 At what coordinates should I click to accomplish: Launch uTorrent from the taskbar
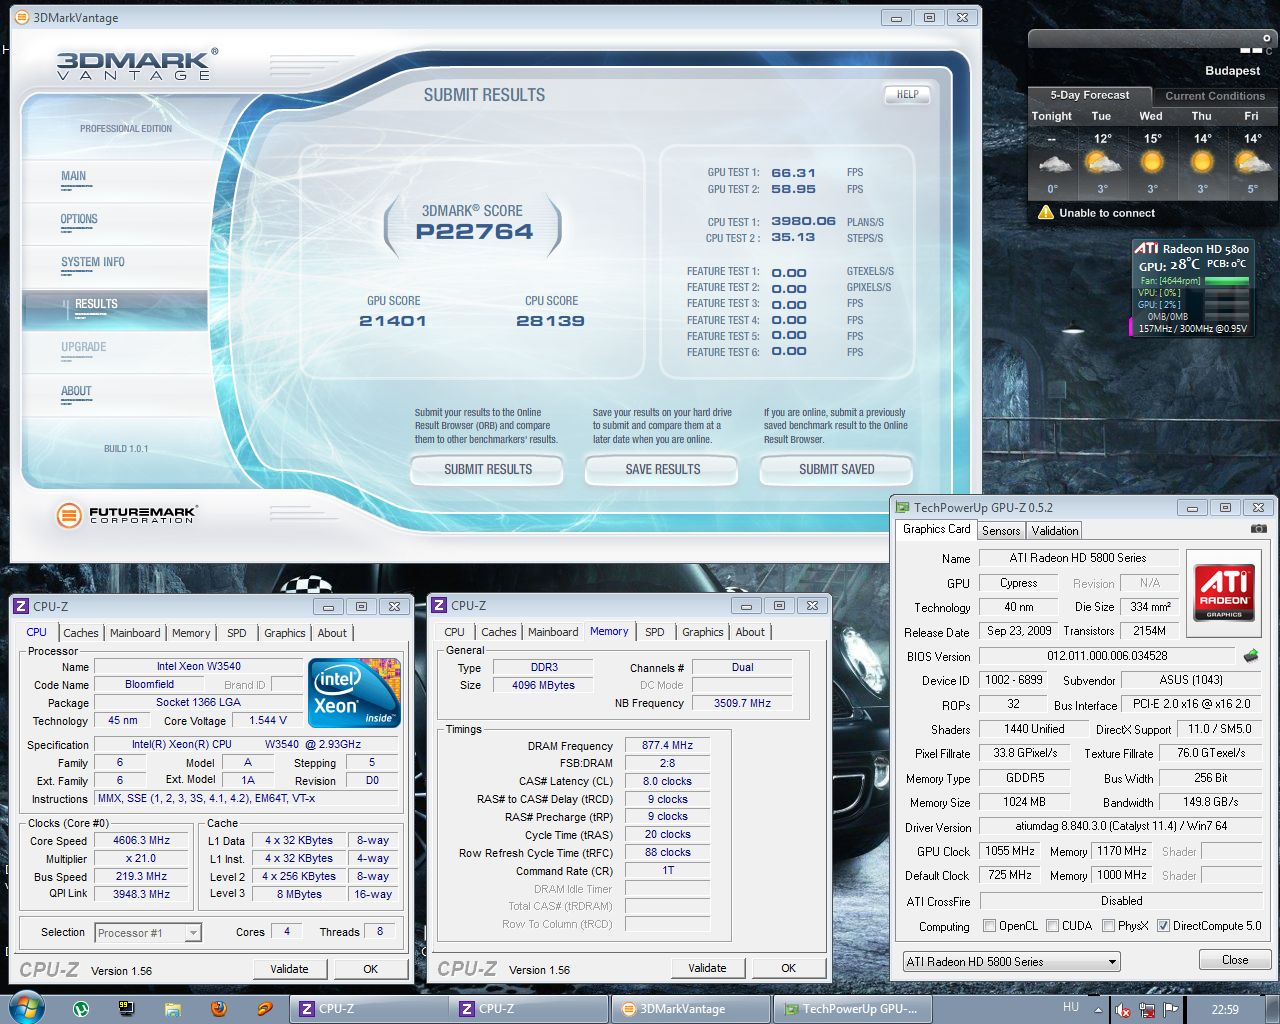point(81,1009)
